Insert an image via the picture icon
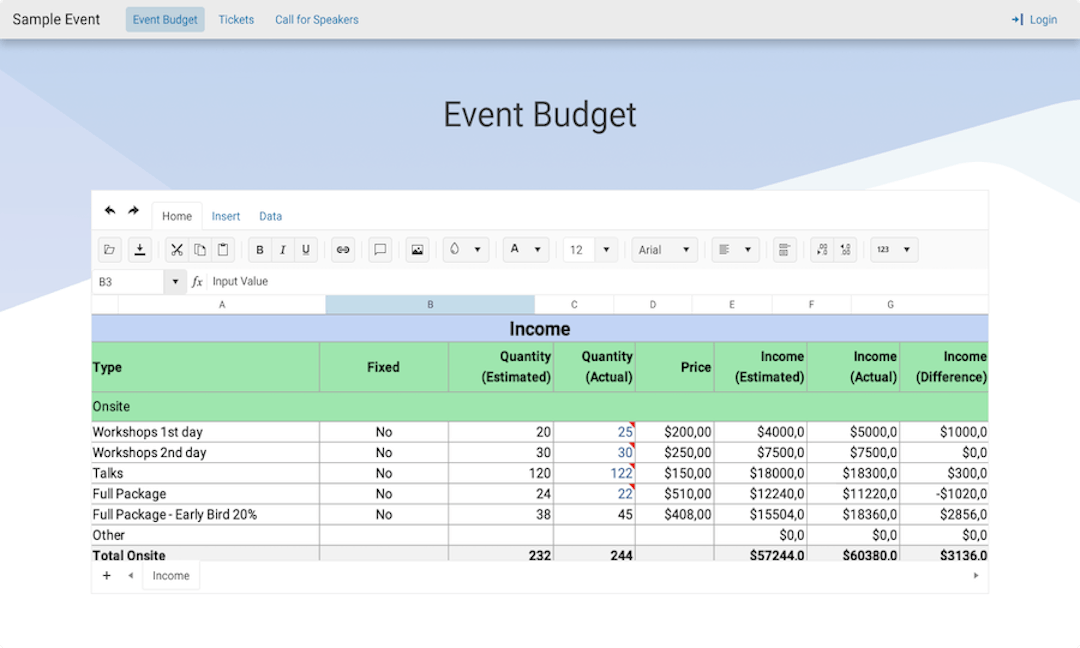This screenshot has height=648, width=1080. pyautogui.click(x=417, y=250)
